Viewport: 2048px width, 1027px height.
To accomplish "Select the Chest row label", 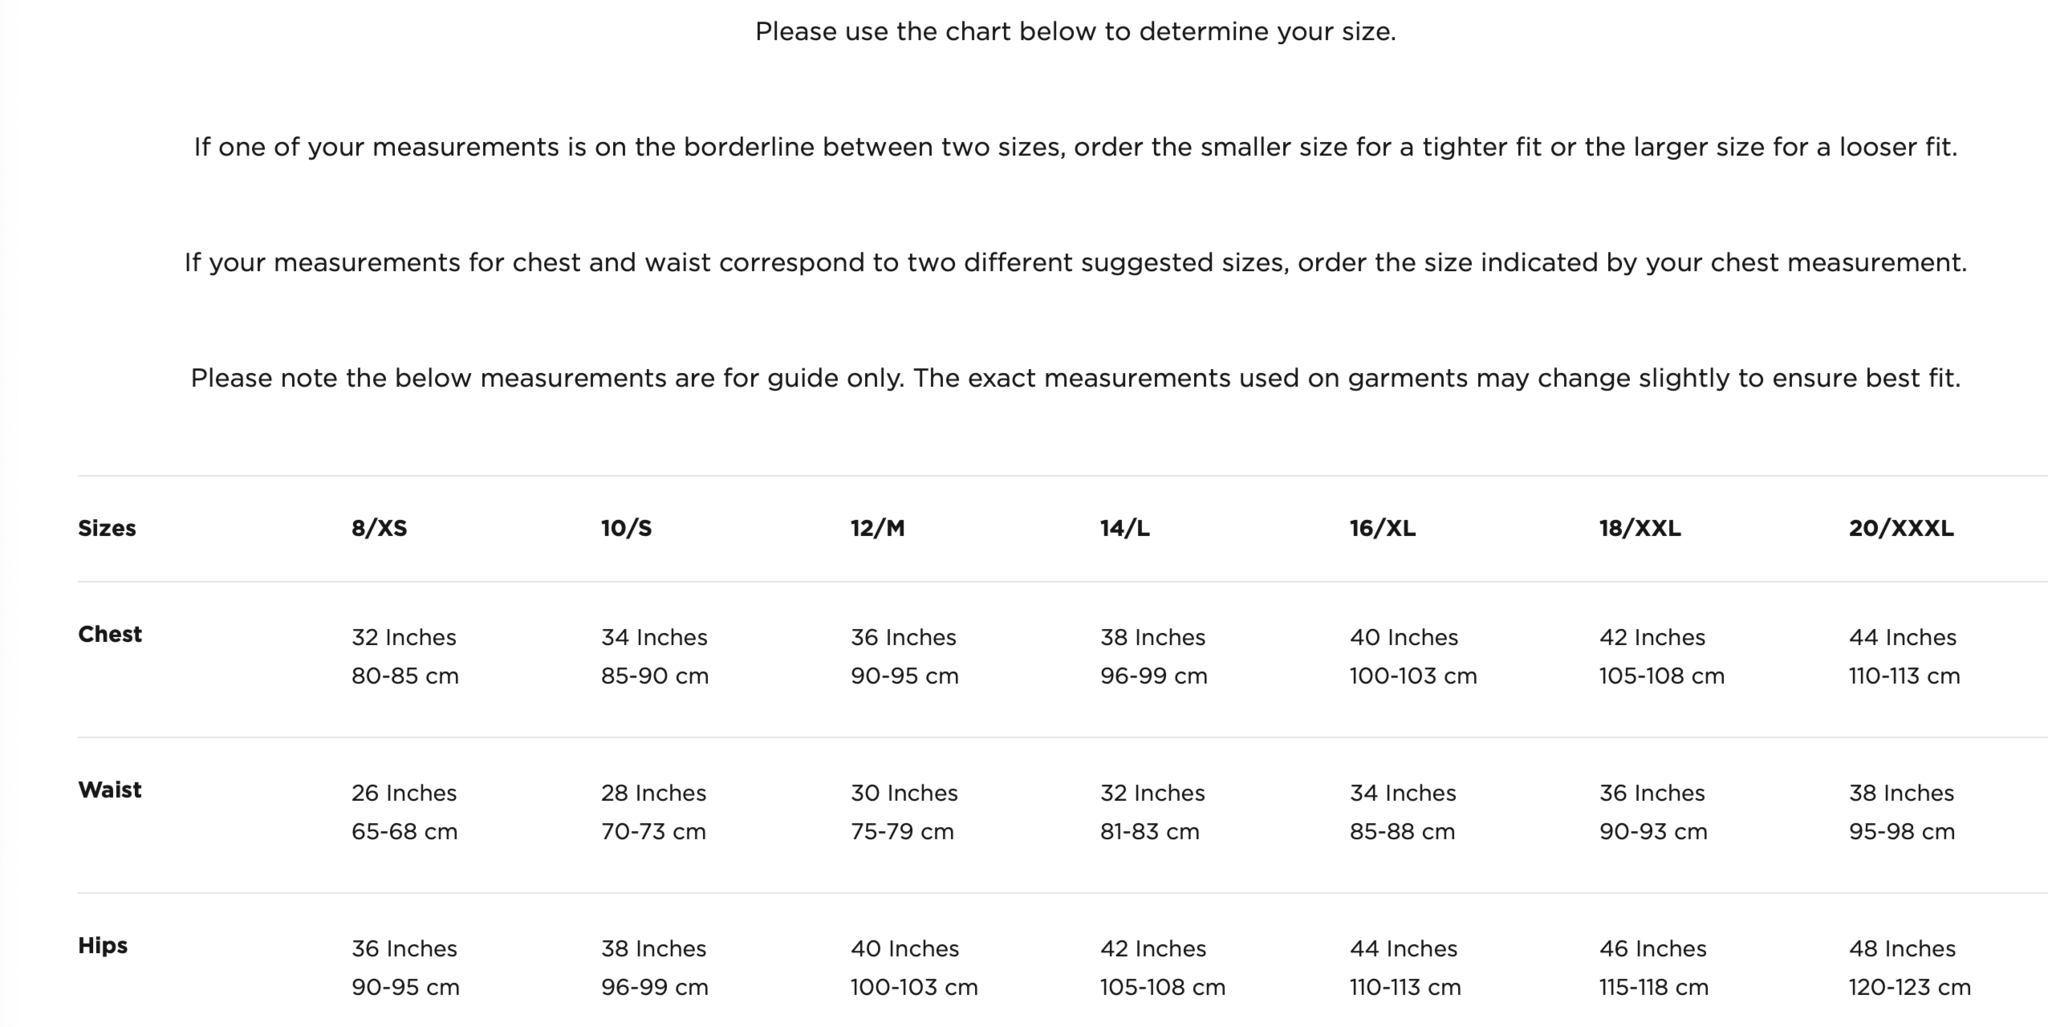I will (x=110, y=634).
